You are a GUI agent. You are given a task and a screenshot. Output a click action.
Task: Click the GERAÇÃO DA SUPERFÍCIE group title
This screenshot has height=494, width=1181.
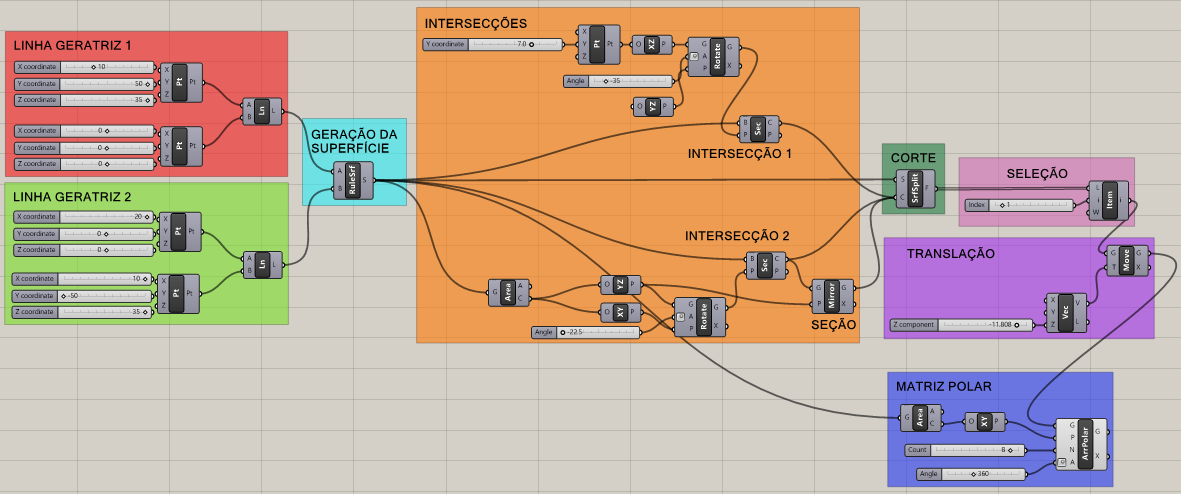coord(354,141)
